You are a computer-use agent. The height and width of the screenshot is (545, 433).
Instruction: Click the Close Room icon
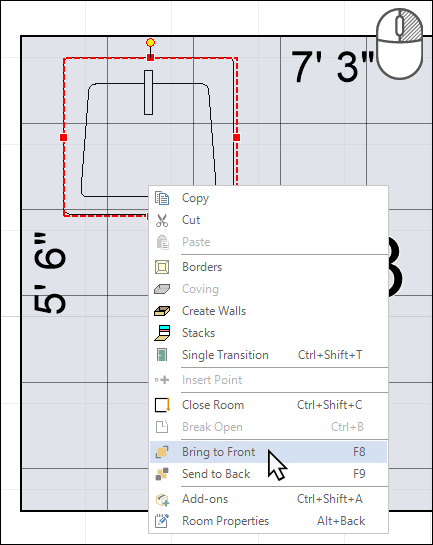tap(162, 405)
